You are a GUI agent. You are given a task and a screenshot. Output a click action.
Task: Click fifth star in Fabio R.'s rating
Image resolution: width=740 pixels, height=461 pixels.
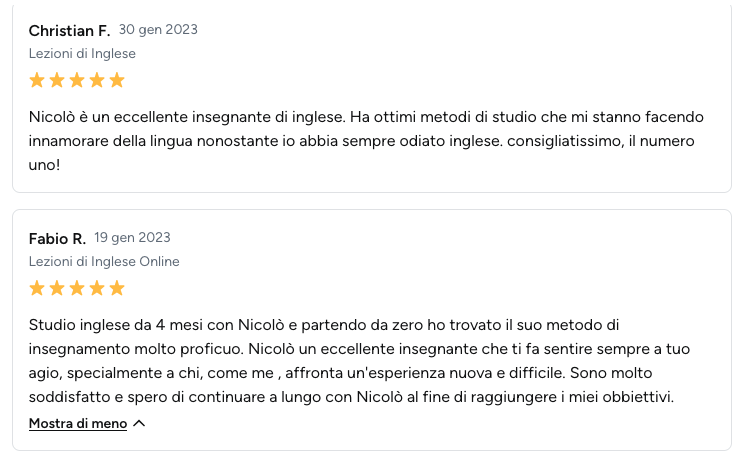point(117,288)
